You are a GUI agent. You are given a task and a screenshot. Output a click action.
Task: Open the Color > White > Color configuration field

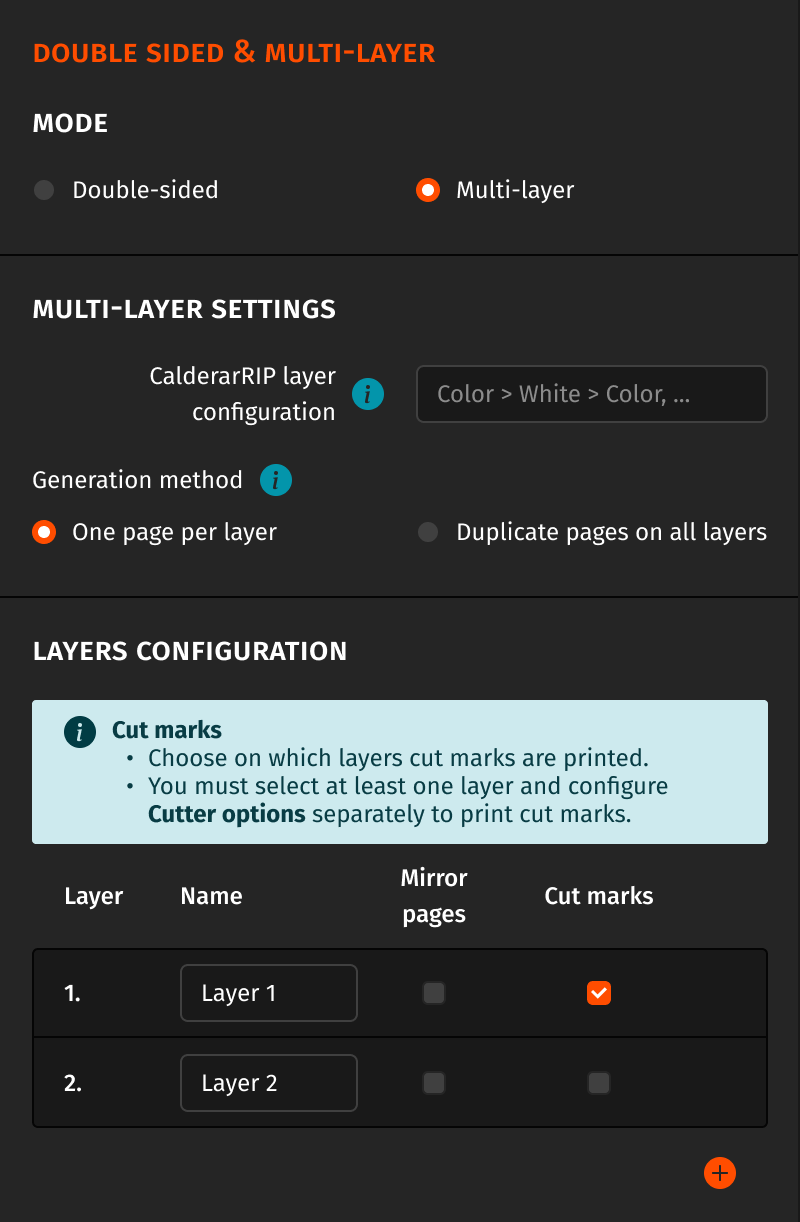591,394
